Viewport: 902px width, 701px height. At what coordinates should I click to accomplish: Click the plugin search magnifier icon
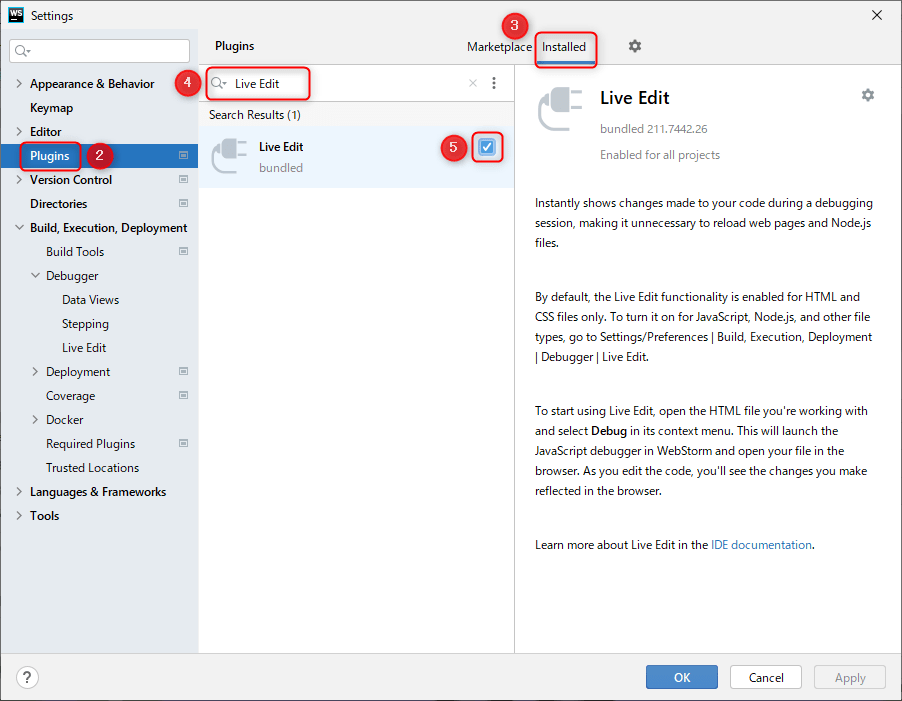pos(219,83)
